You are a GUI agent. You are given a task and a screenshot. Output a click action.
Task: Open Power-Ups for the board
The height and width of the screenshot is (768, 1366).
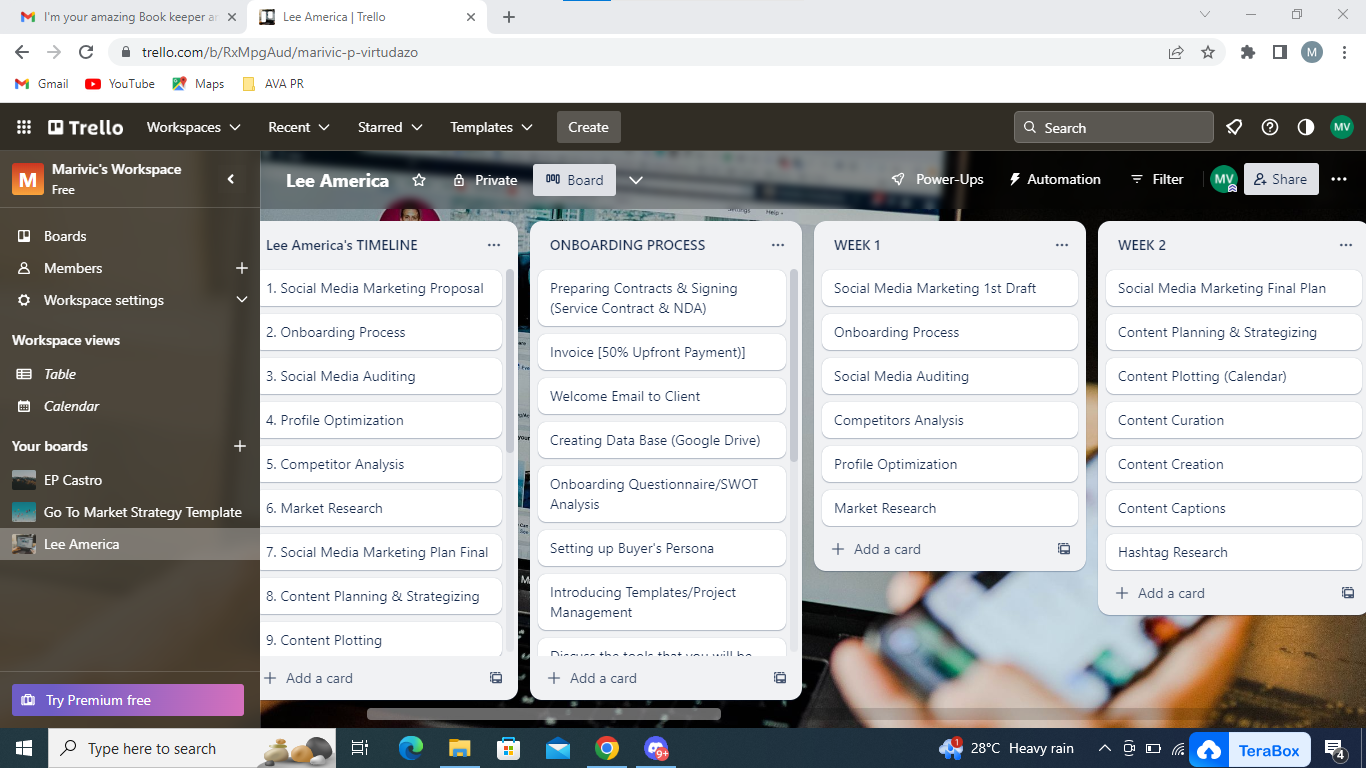click(x=937, y=179)
